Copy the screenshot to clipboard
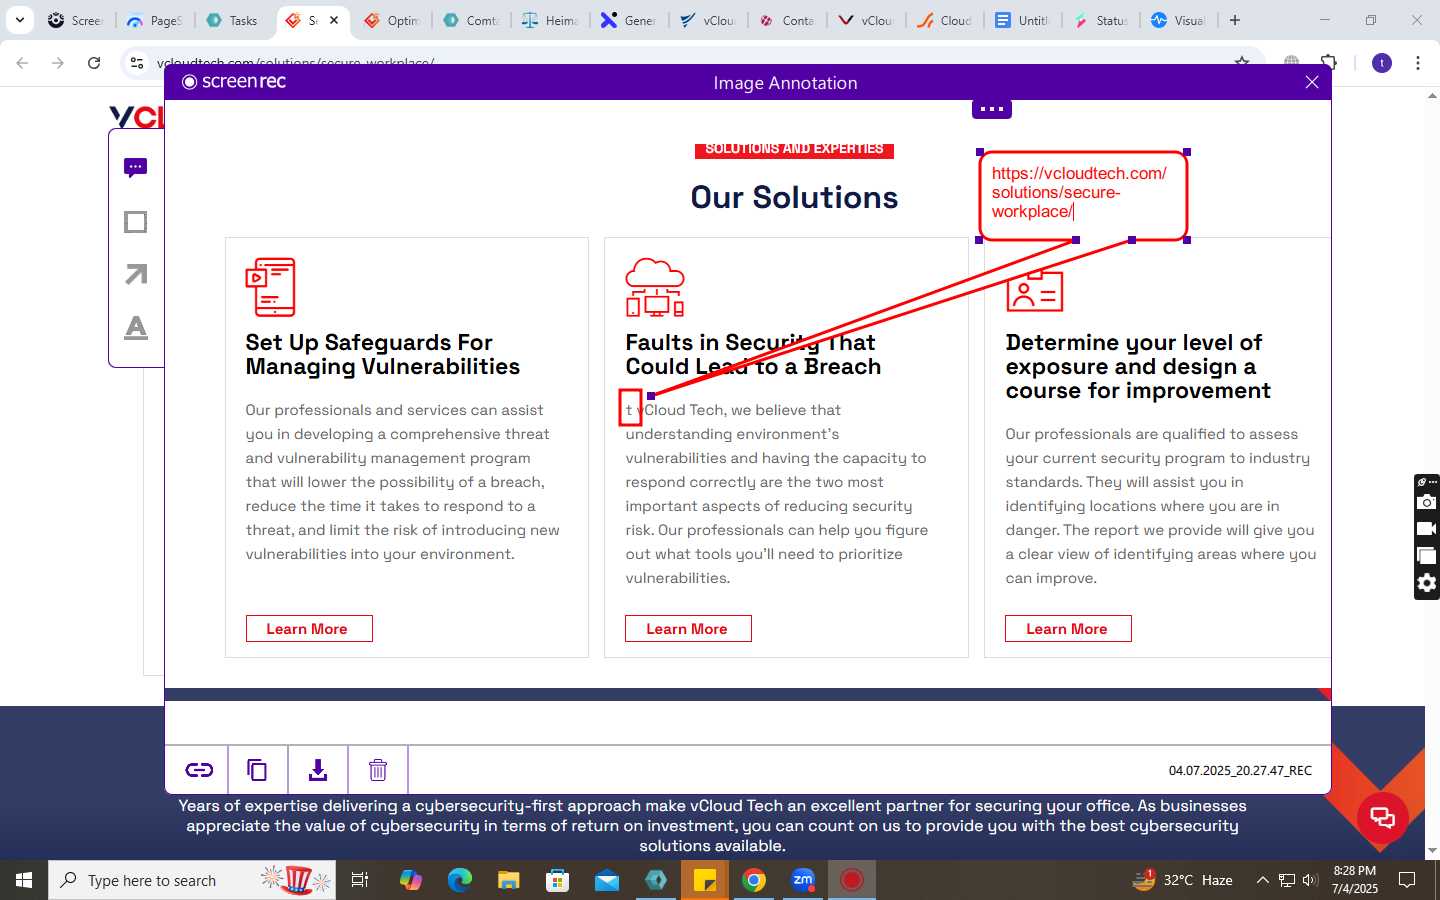 pyautogui.click(x=257, y=770)
